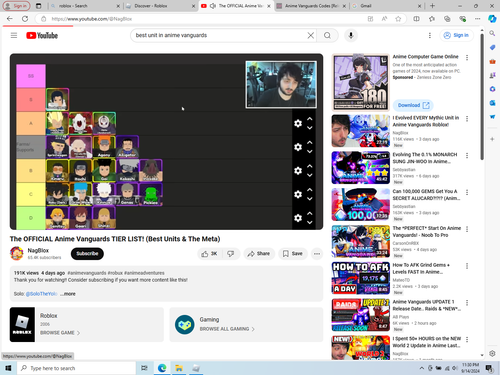
Task: Dislike the video with thumbs-down button
Action: point(230,254)
